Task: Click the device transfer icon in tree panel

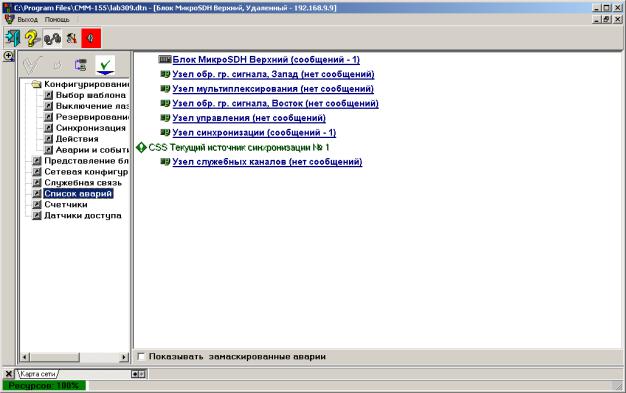Action: pyautogui.click(x=81, y=65)
